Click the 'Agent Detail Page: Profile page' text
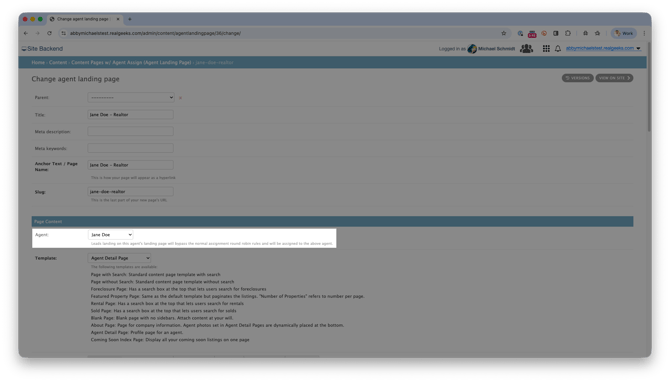Screen dimensions: 670x382 coord(137,332)
